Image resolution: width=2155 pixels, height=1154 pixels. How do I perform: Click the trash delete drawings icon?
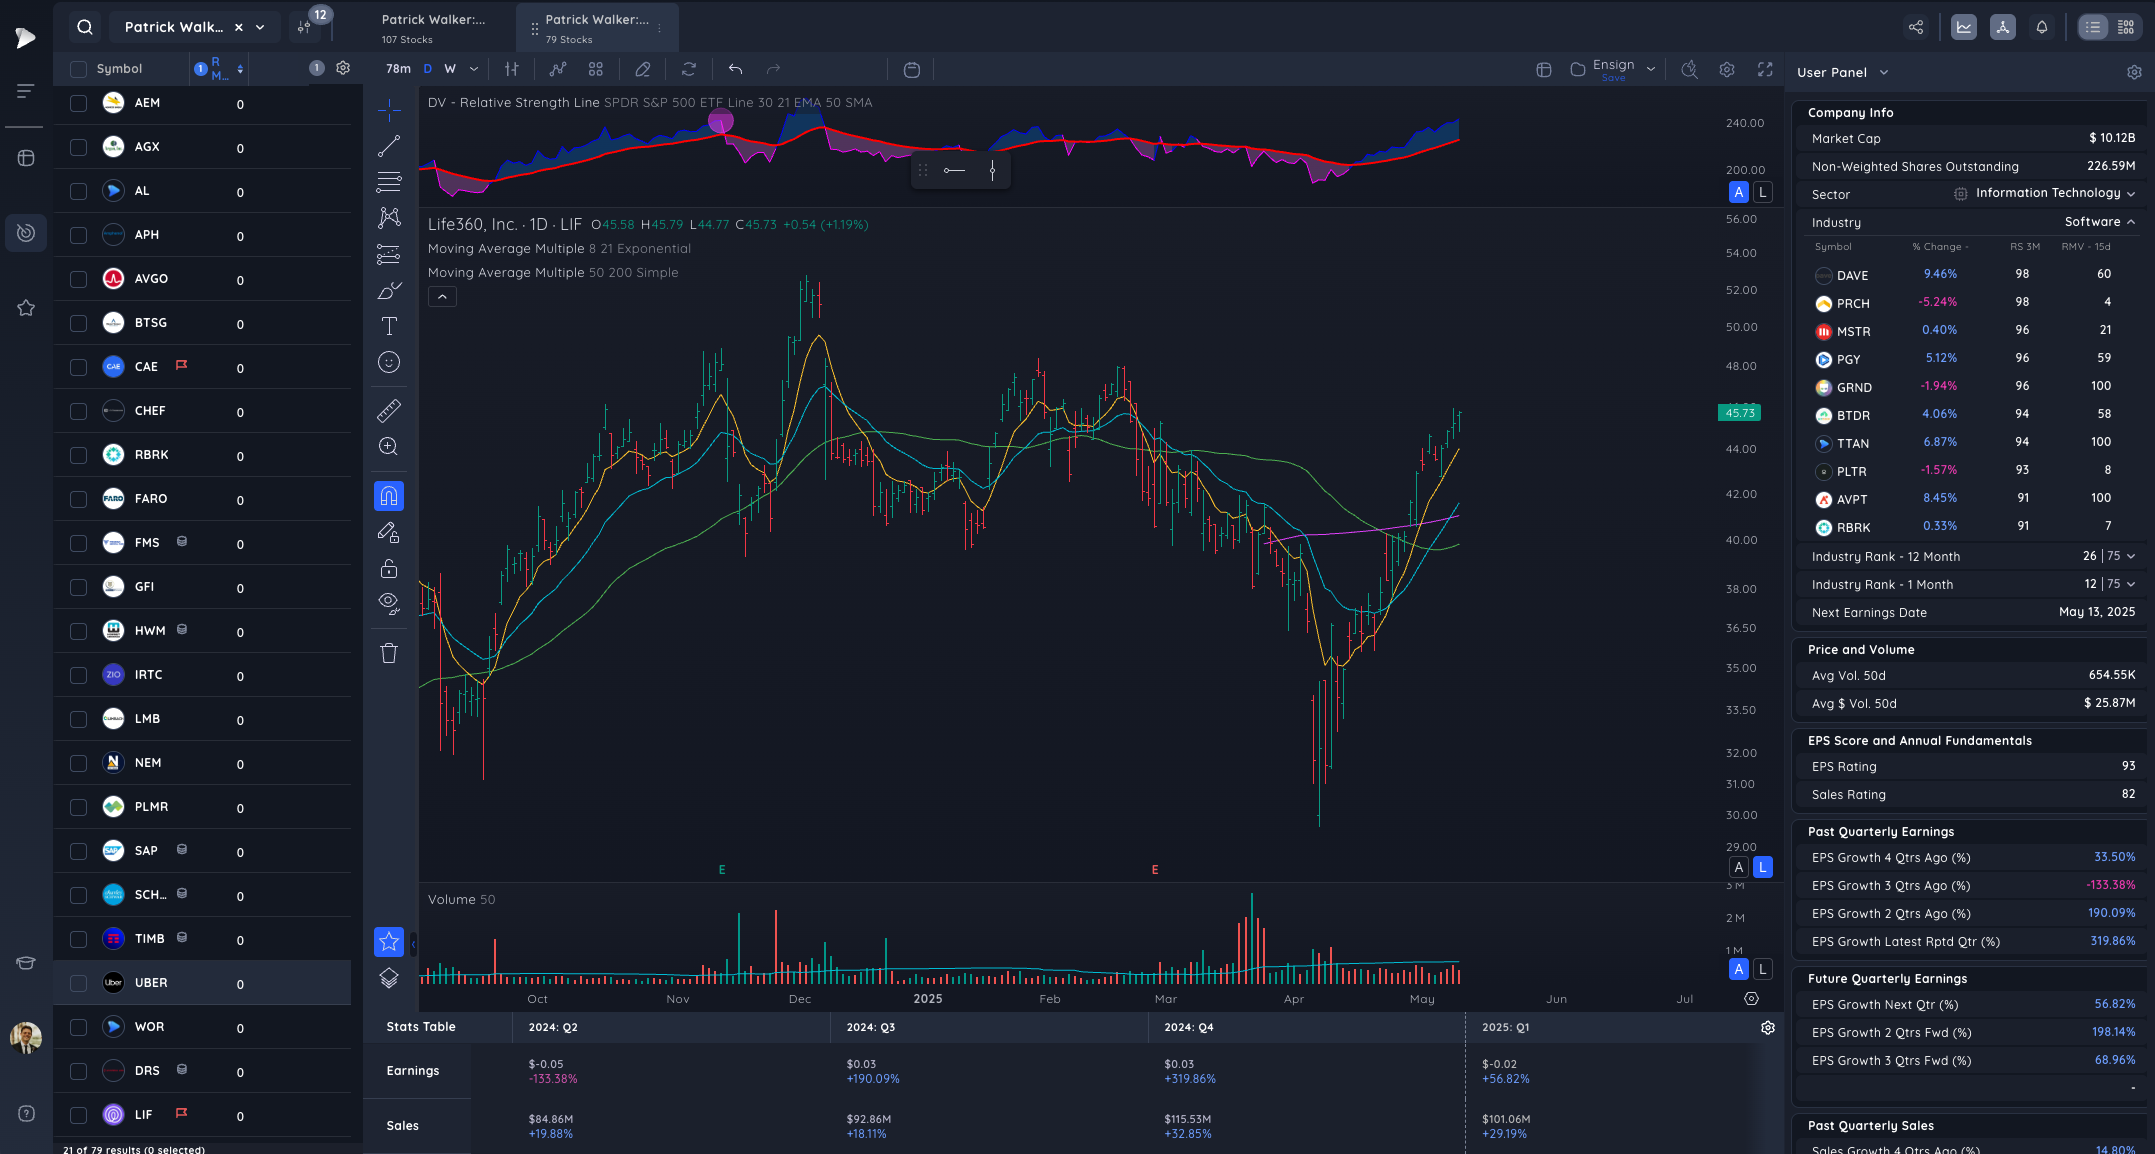click(x=389, y=653)
